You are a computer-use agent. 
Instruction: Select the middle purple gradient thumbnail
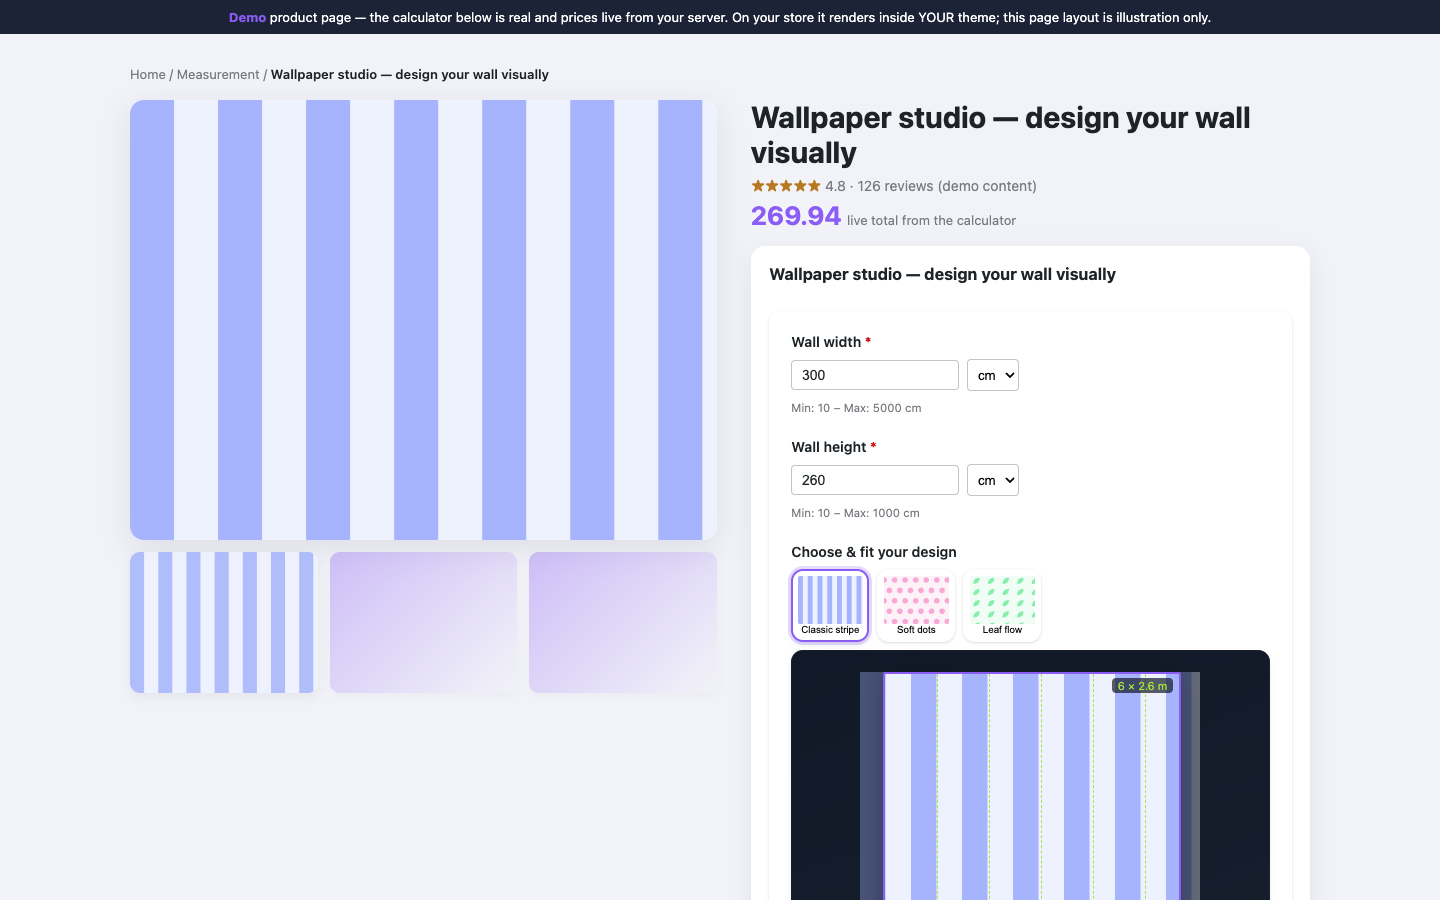pos(423,622)
